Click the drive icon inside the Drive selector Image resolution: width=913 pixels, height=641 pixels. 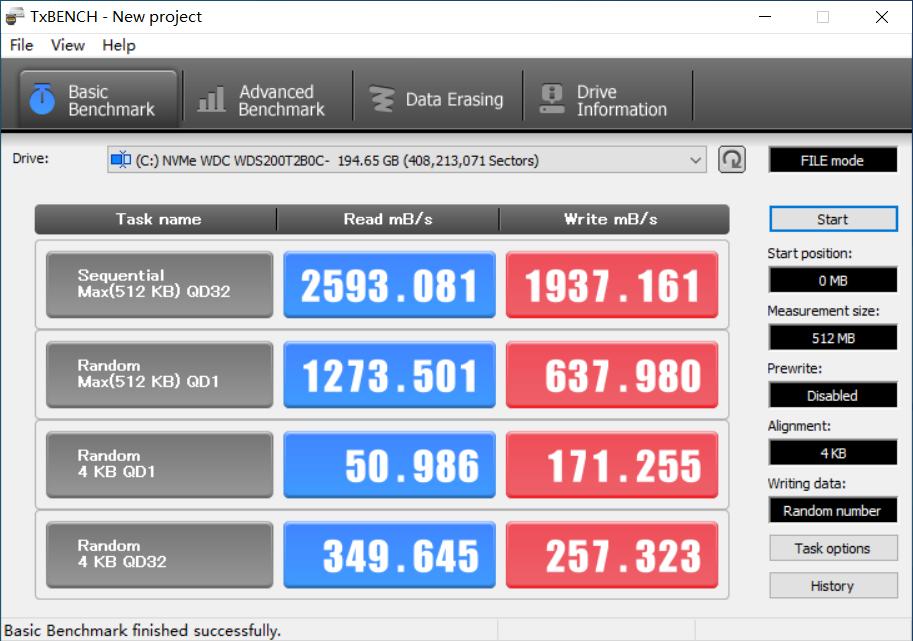tap(122, 159)
